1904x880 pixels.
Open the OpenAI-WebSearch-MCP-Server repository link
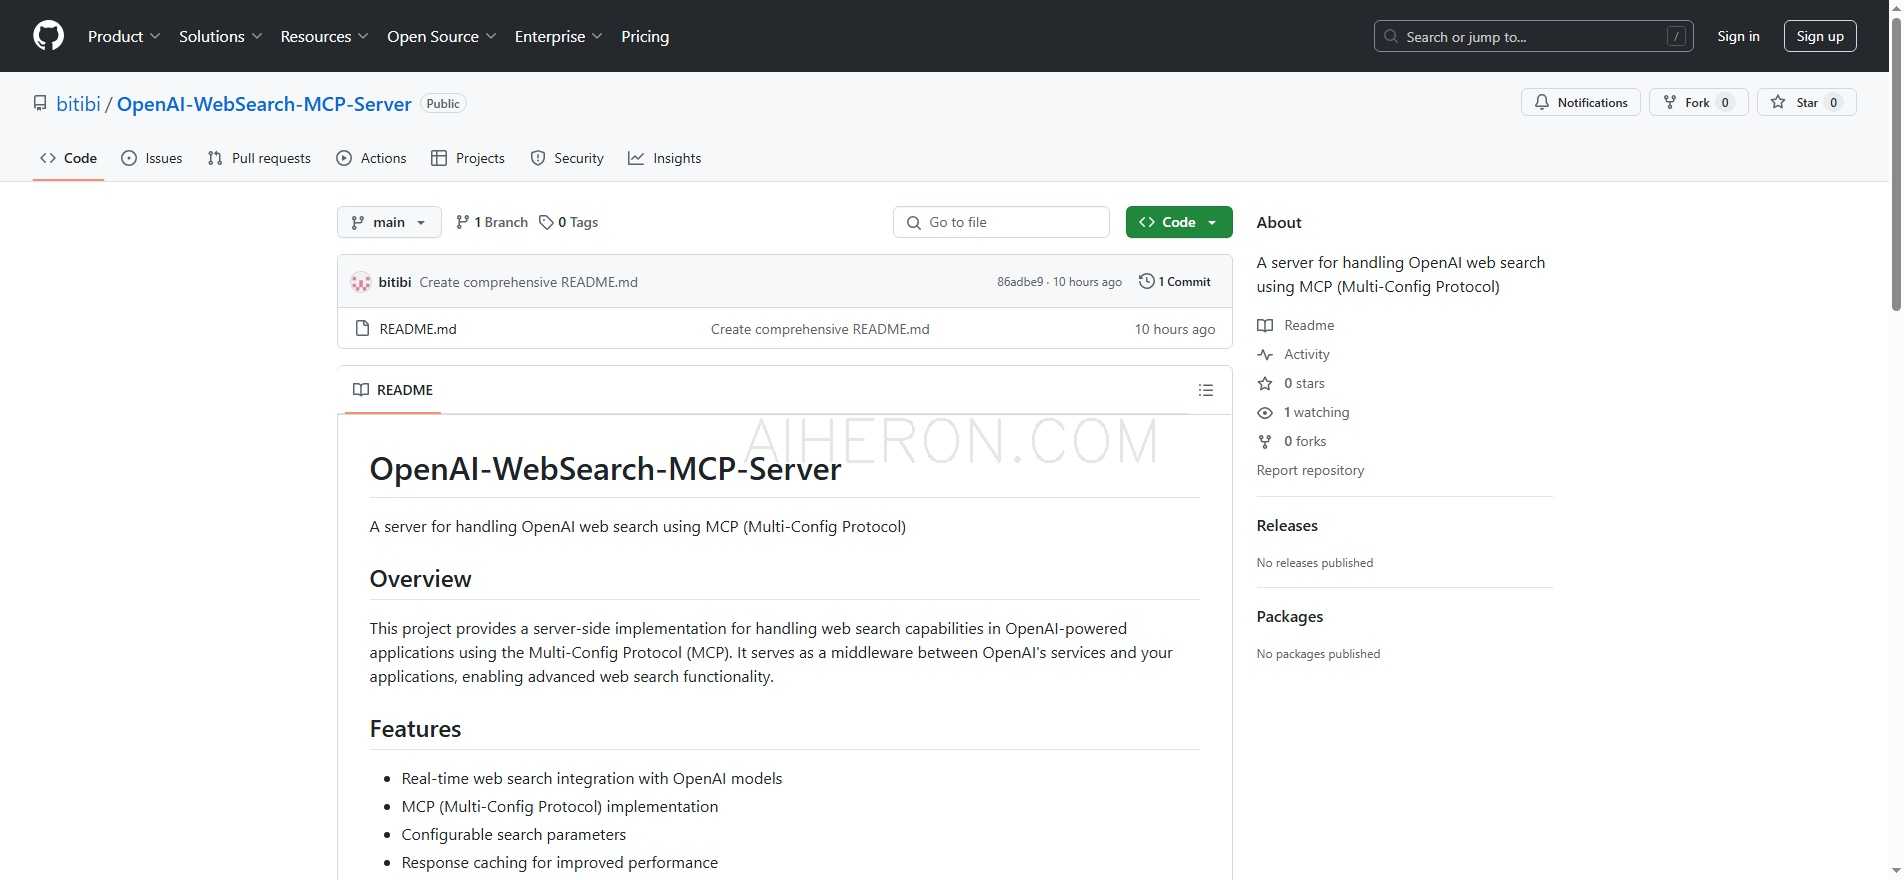click(x=264, y=104)
